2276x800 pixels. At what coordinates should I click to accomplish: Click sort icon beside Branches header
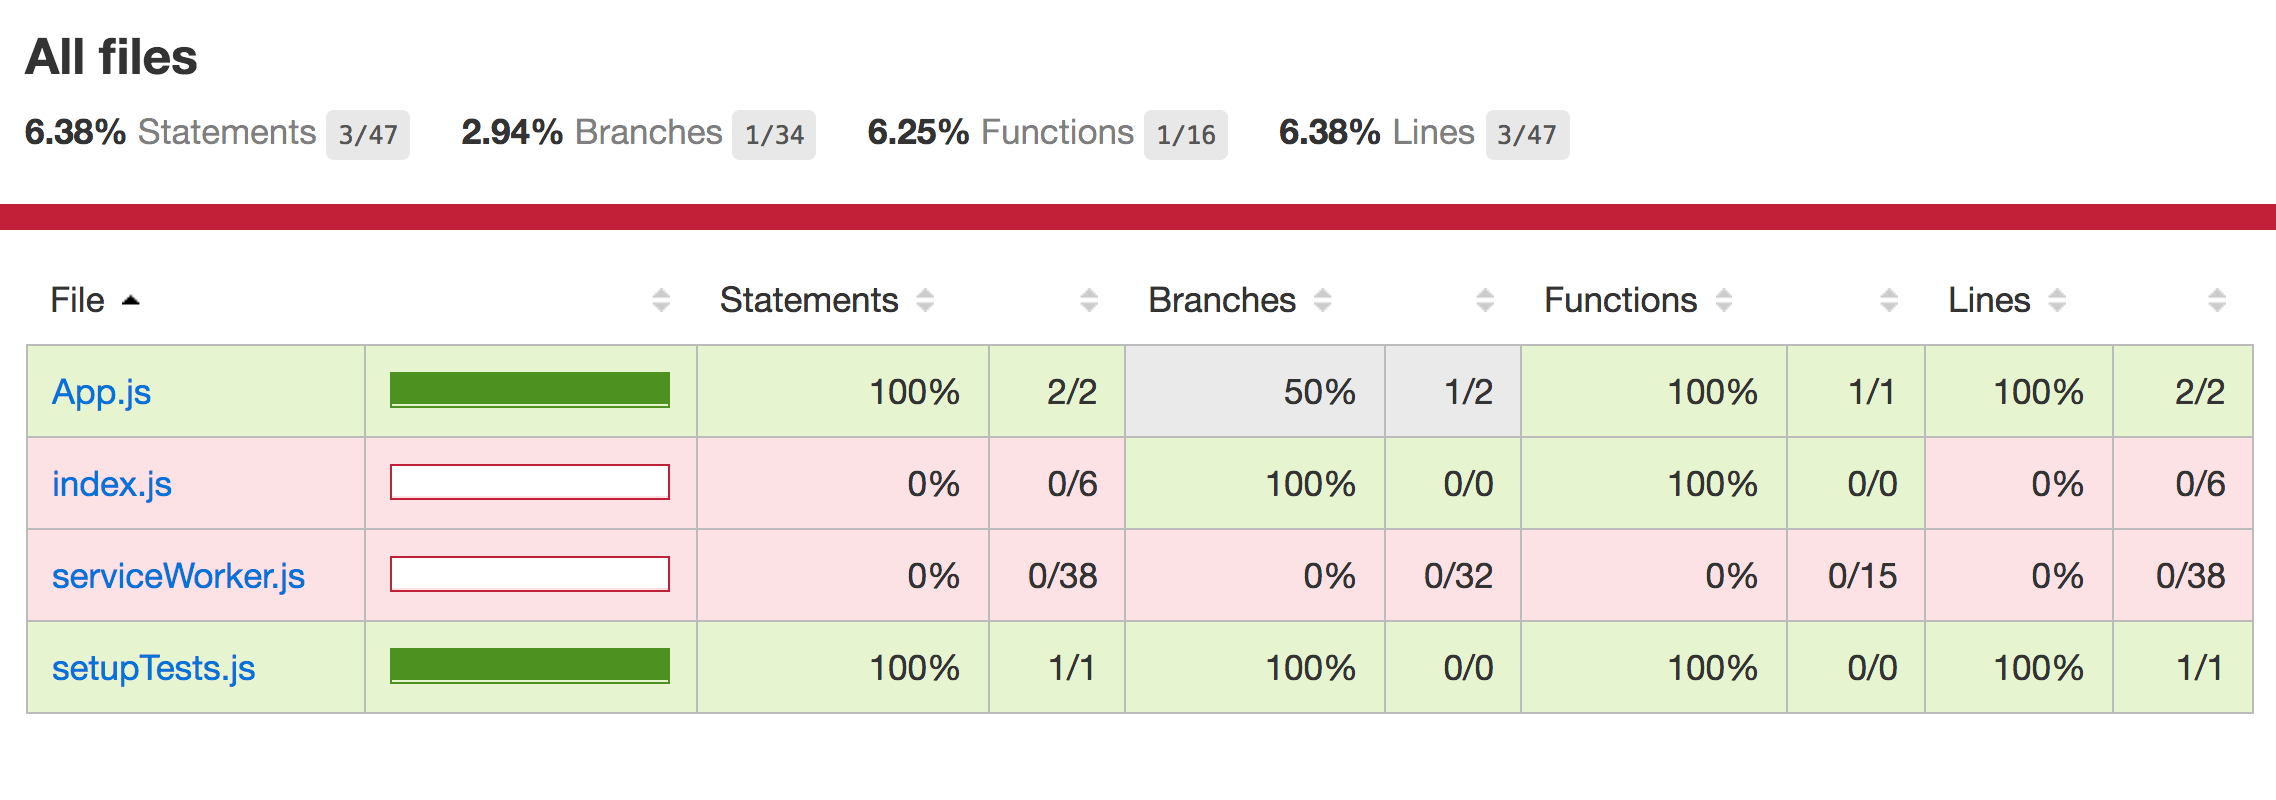pos(1322,300)
